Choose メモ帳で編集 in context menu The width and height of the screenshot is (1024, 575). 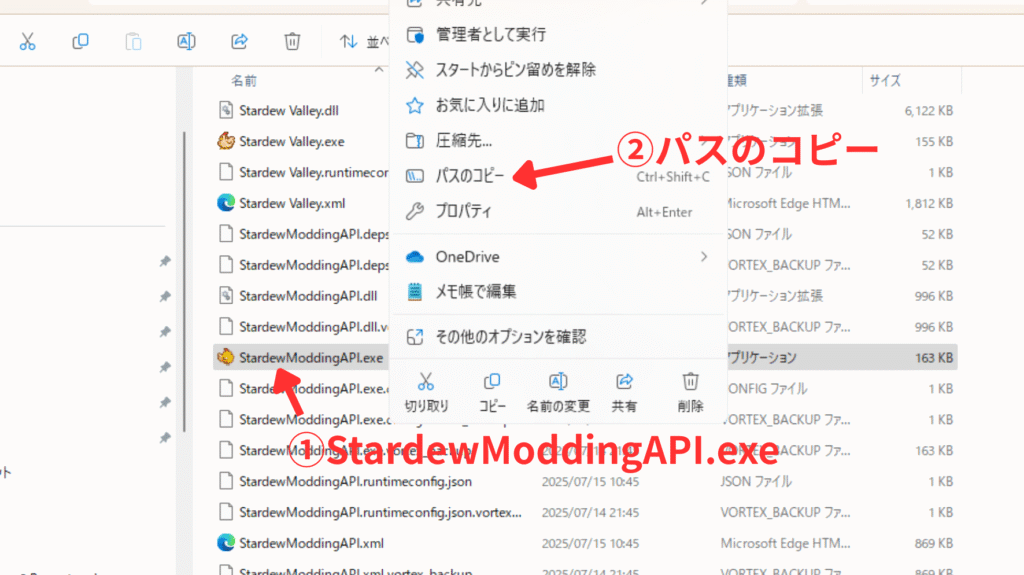pyautogui.click(x=558, y=291)
